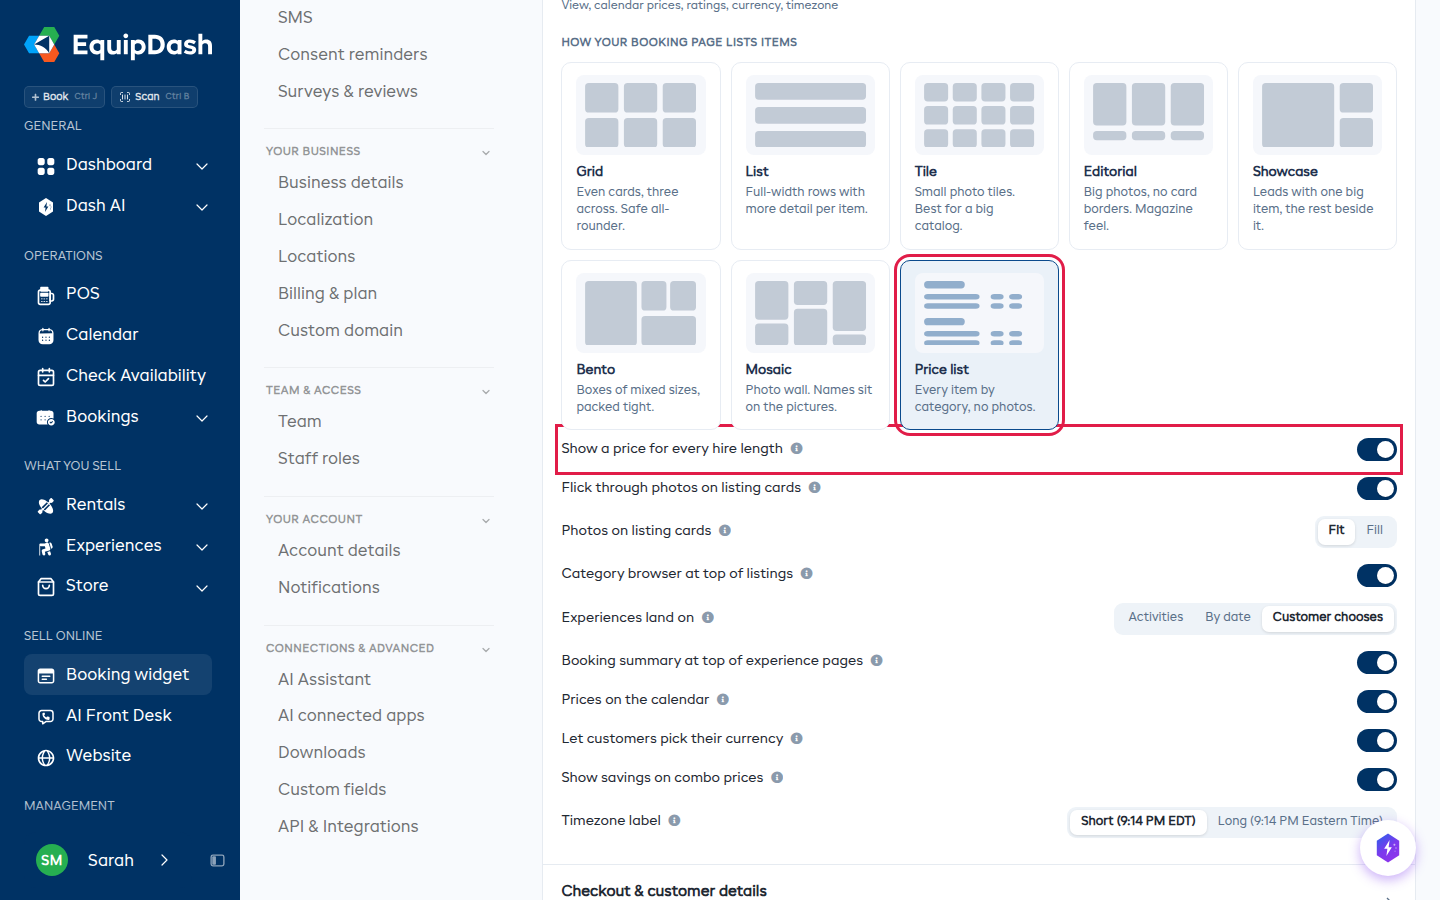
Task: Choose the Mosaic layout card
Action: [810, 345]
